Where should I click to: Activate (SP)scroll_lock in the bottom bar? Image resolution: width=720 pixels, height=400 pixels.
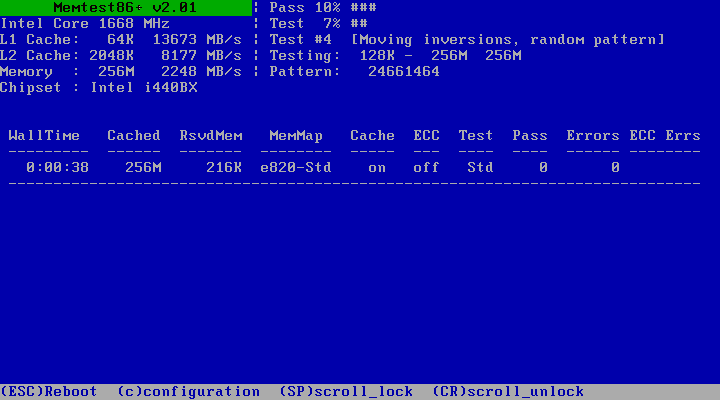(x=346, y=392)
